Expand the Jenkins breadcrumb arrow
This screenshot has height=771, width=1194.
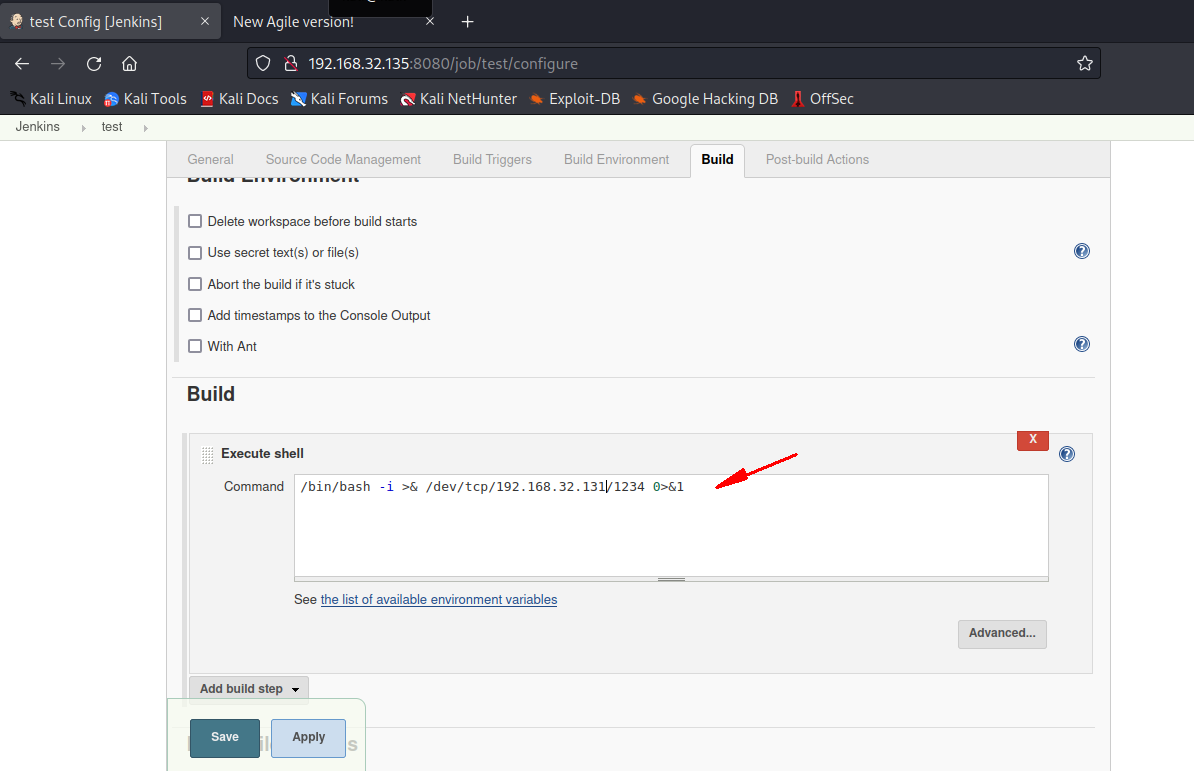coord(83,128)
